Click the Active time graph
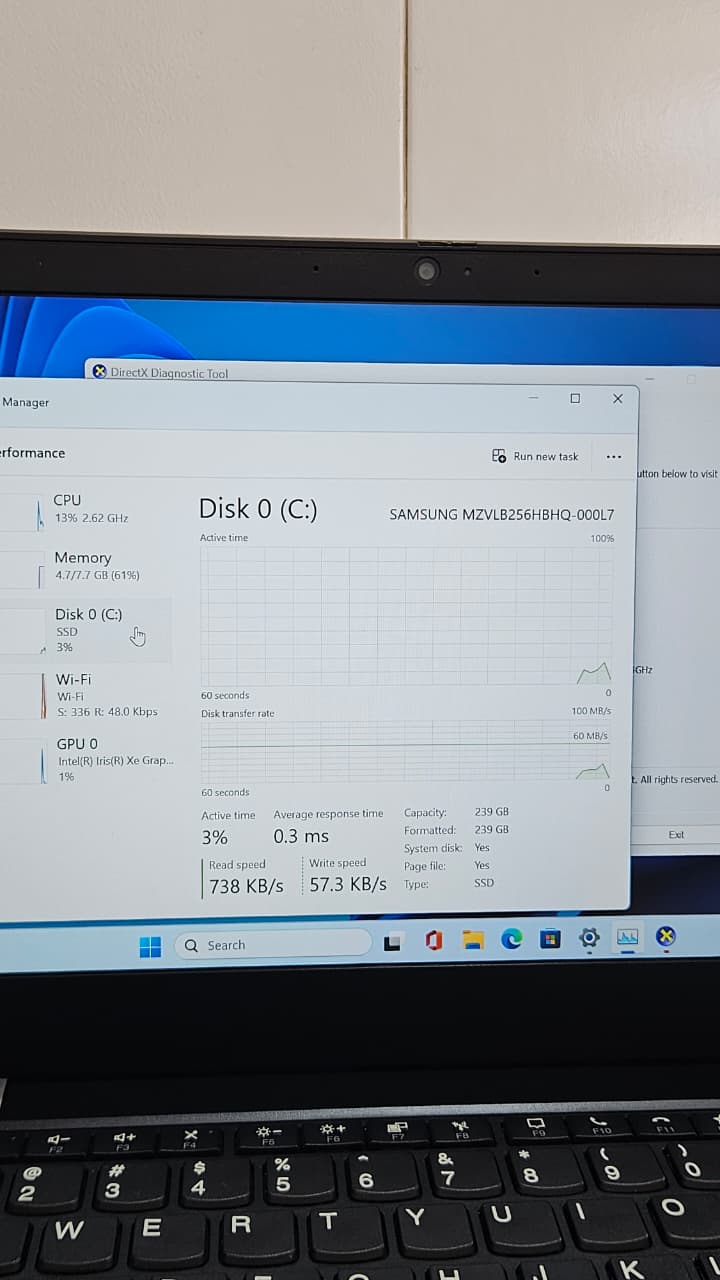720x1280 pixels. (x=406, y=615)
